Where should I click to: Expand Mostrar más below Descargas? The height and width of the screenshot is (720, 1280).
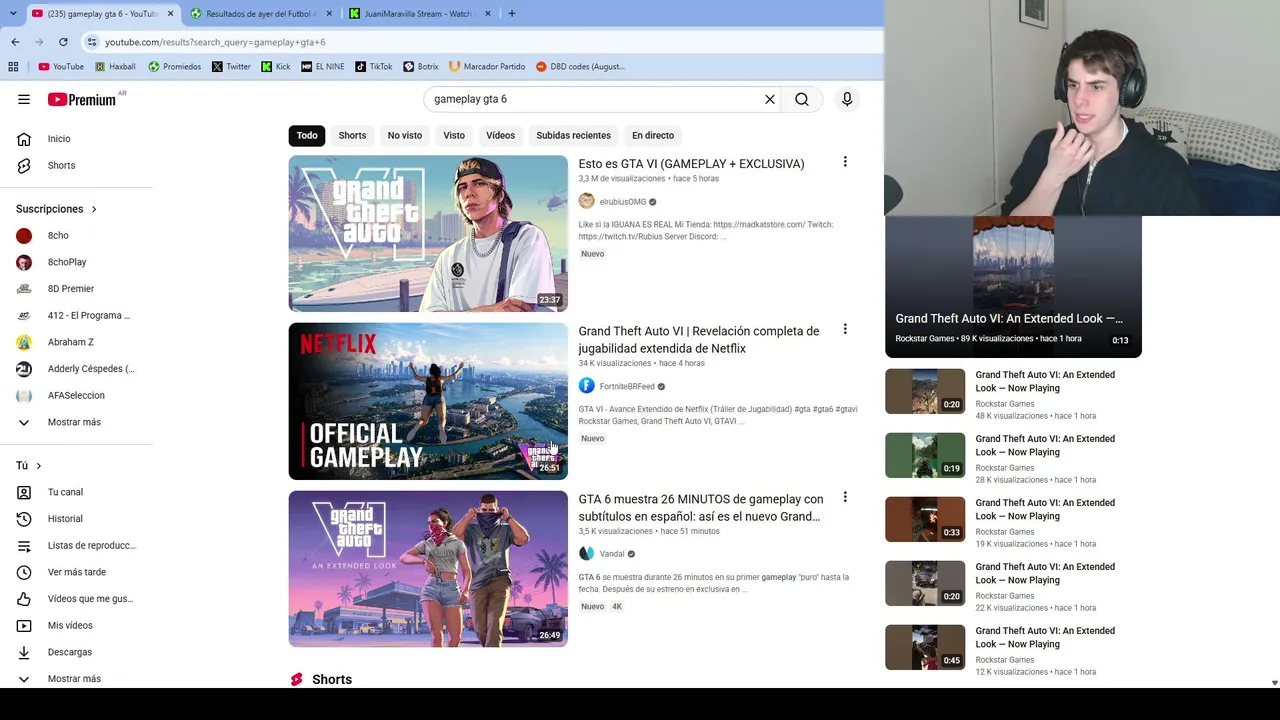point(76,679)
